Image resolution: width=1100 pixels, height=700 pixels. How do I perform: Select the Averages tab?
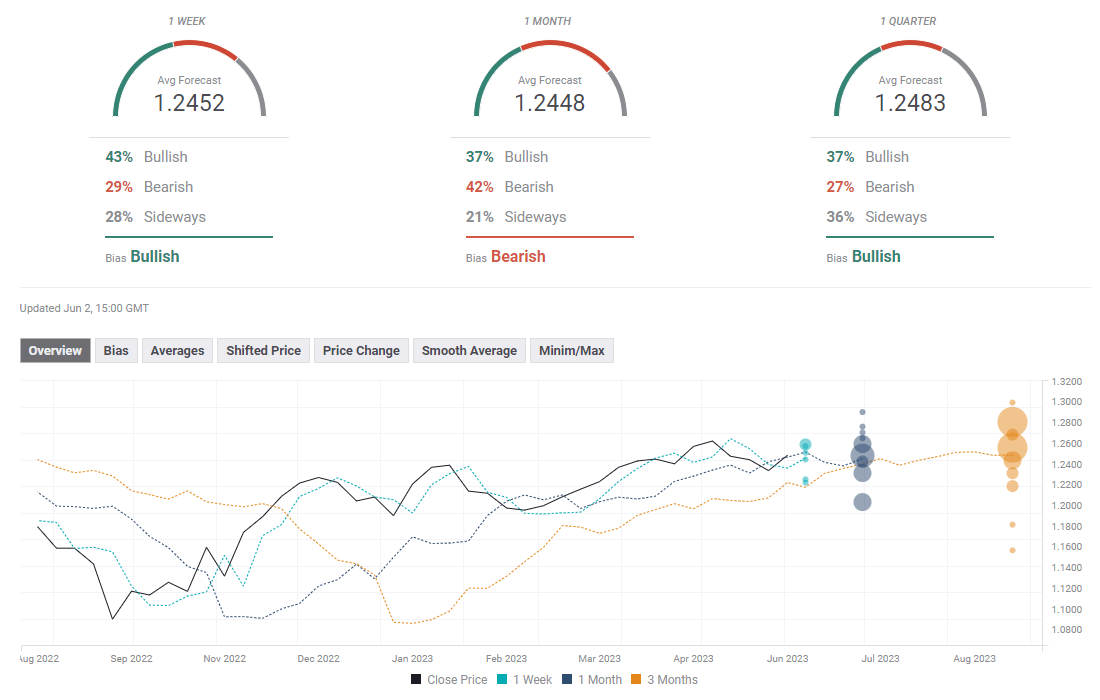[177, 351]
